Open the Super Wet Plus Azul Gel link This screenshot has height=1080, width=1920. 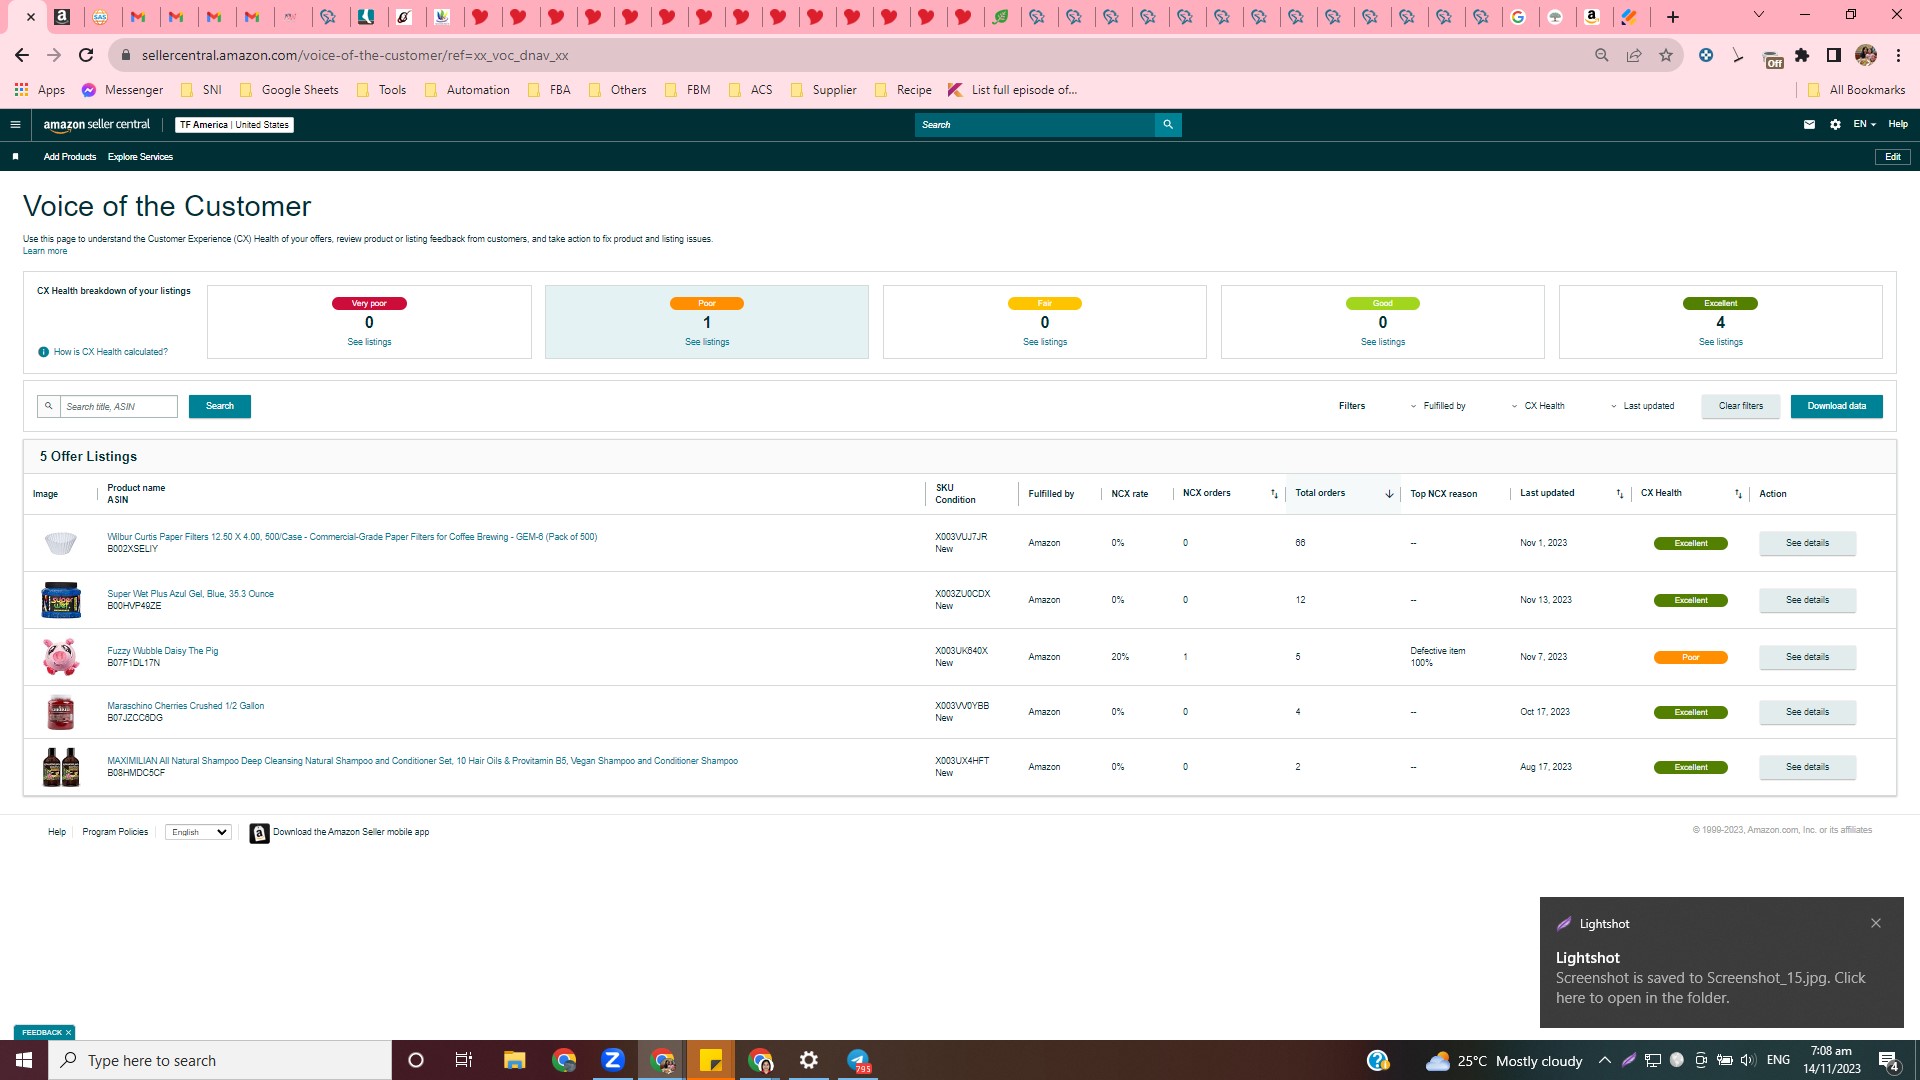[190, 594]
